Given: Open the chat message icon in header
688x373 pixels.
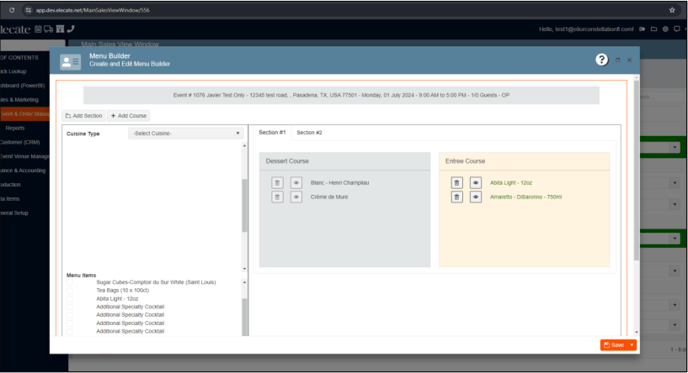Looking at the screenshot, I should 677,29.
